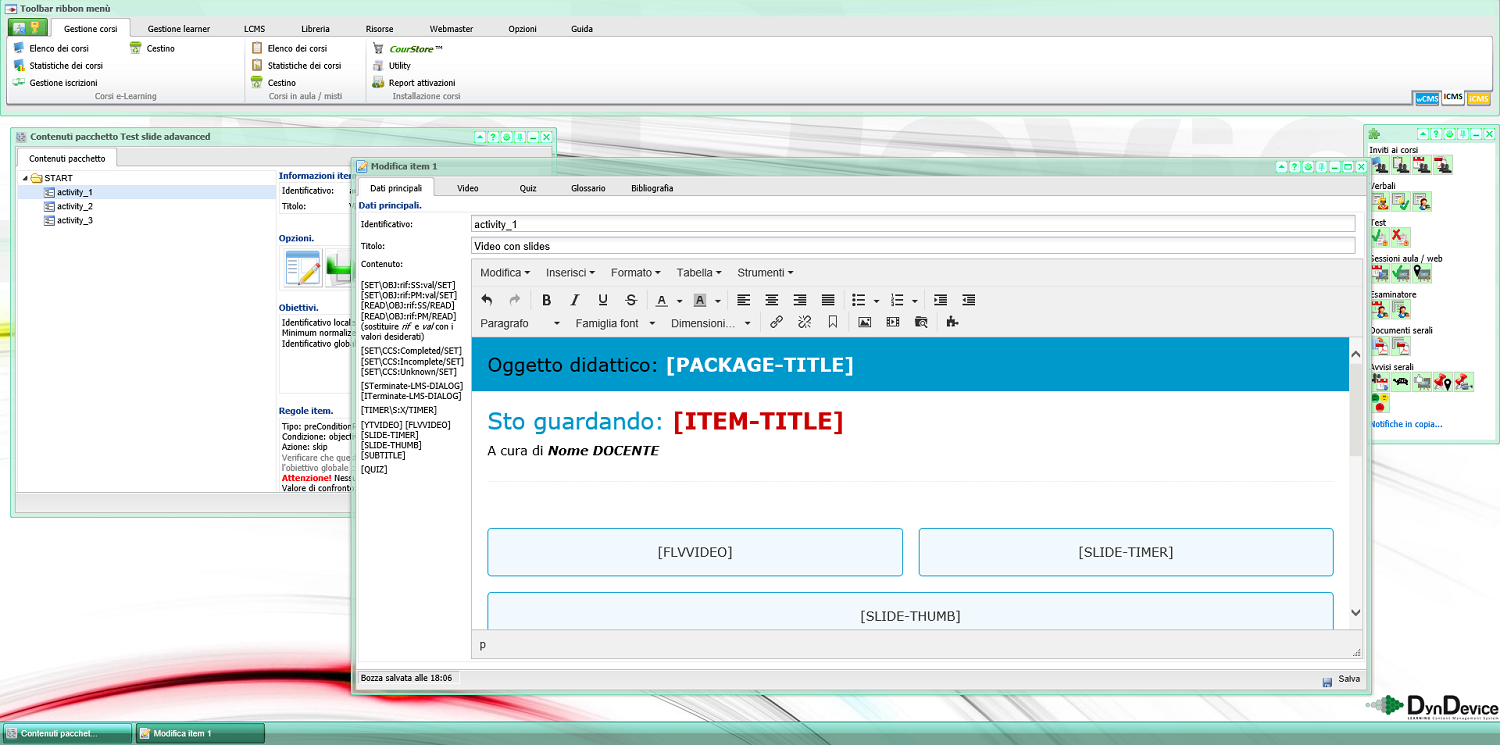Image resolution: width=1500 pixels, height=745 pixels.
Task: Switch to the Glossario tab
Action: [x=588, y=188]
